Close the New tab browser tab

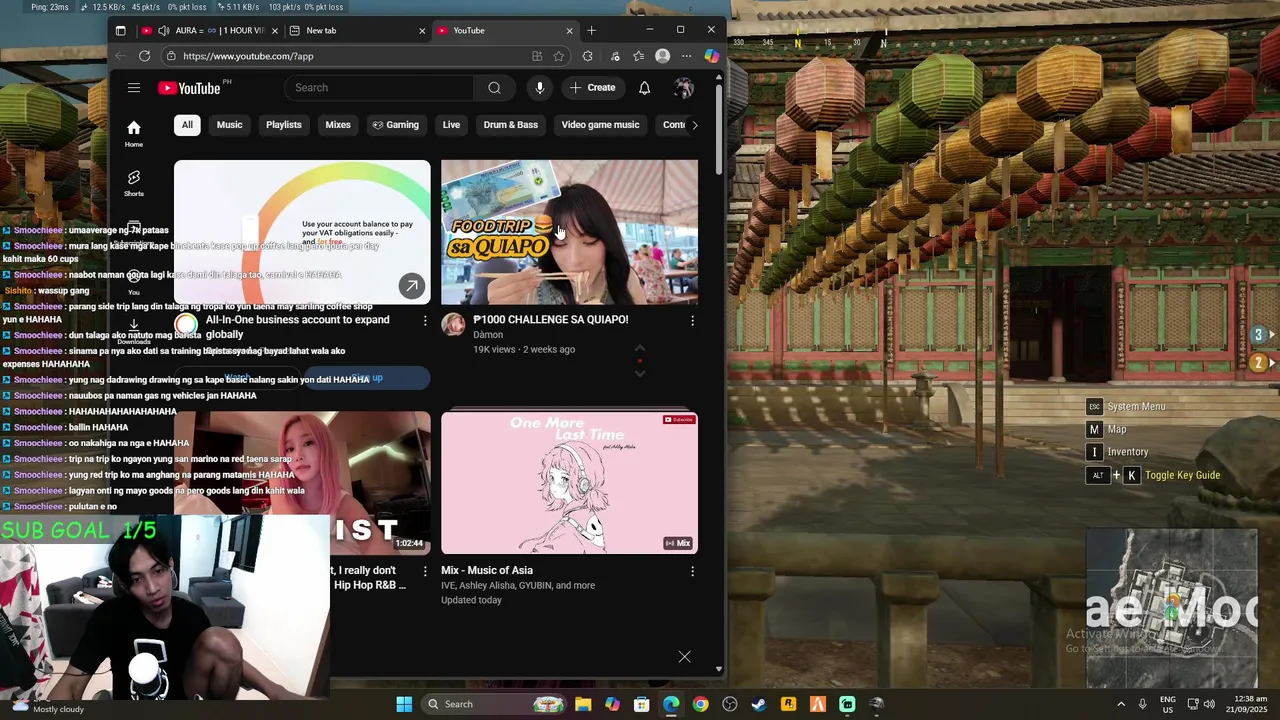(422, 31)
